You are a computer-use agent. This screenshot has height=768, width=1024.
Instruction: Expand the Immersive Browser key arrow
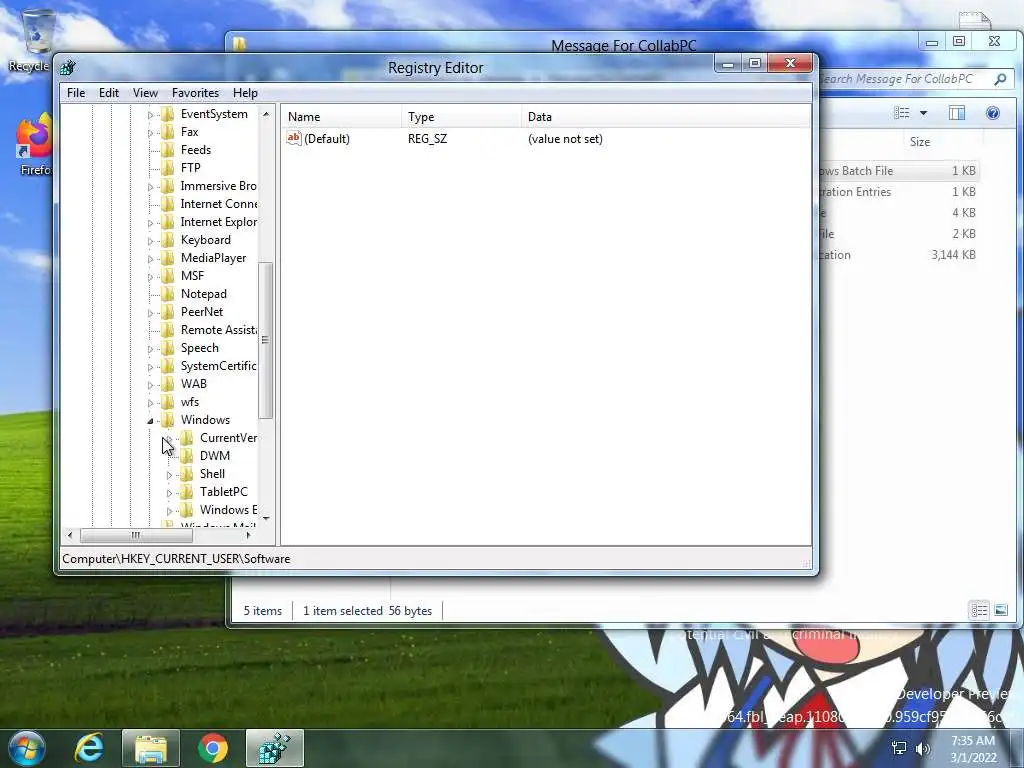click(x=150, y=187)
